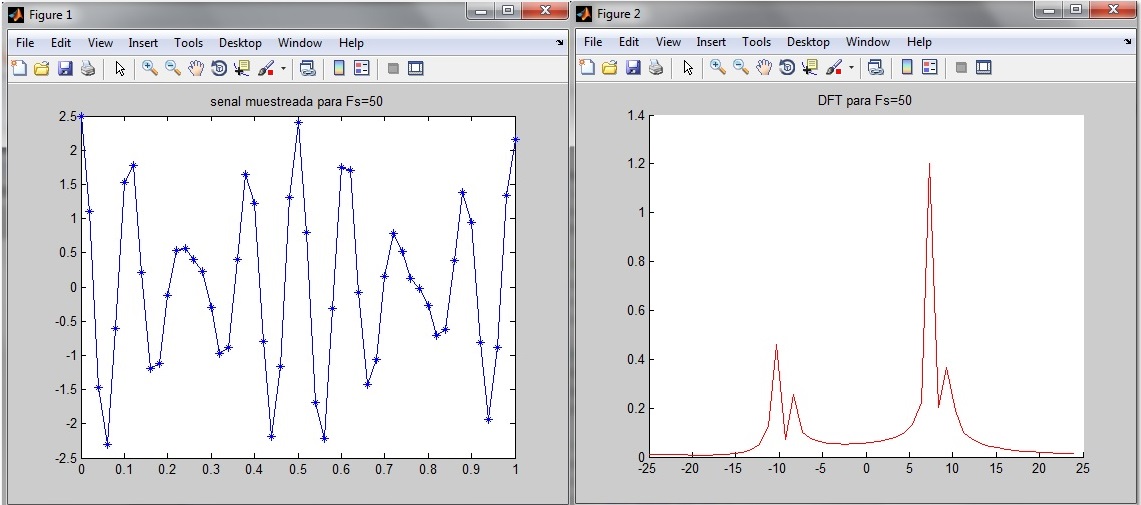Click Link Plot icon in Figure 2
This screenshot has width=1141, height=505.
pos(875,69)
